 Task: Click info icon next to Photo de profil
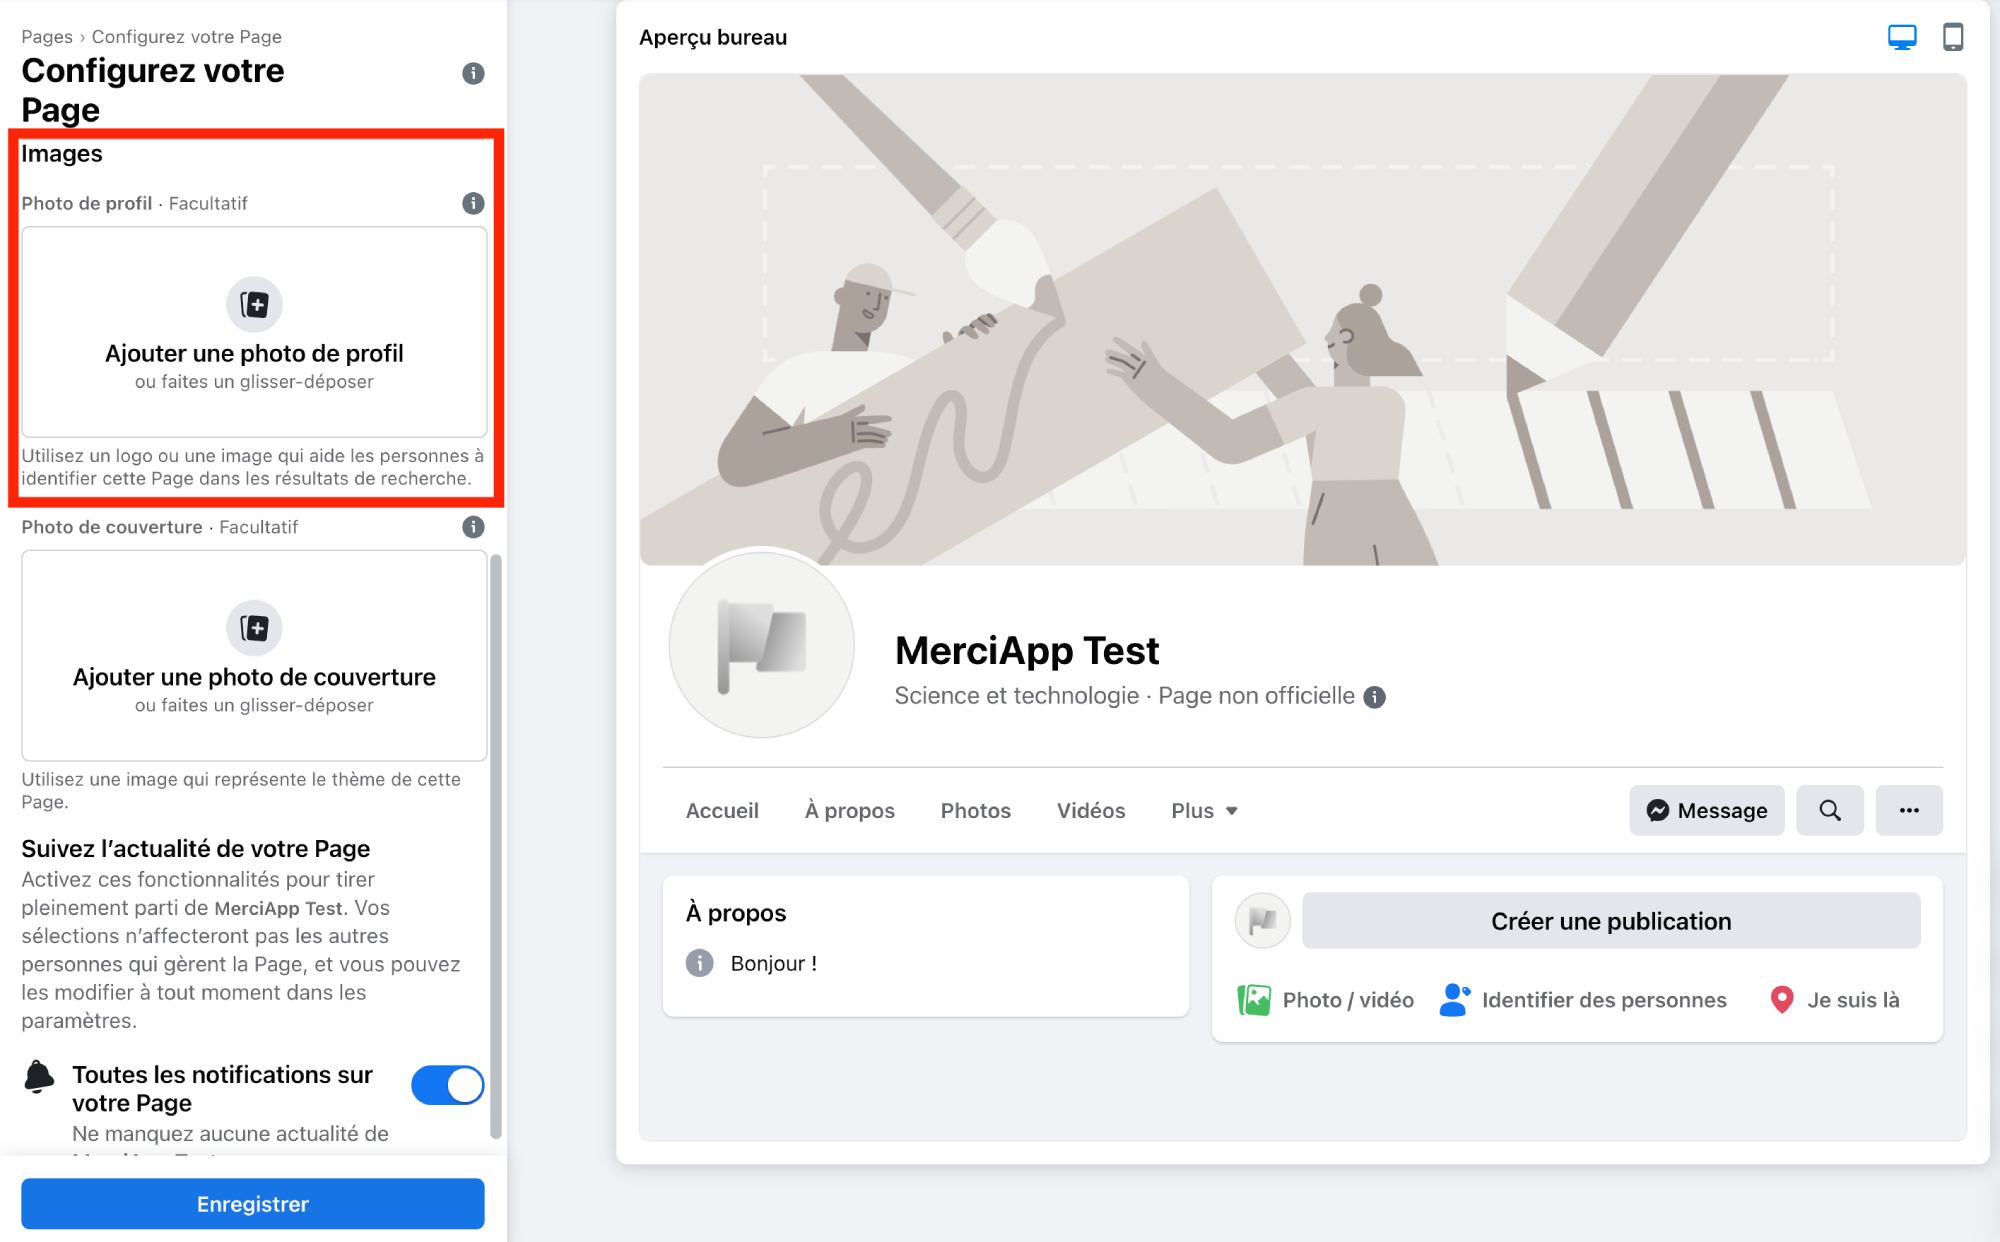[x=473, y=203]
